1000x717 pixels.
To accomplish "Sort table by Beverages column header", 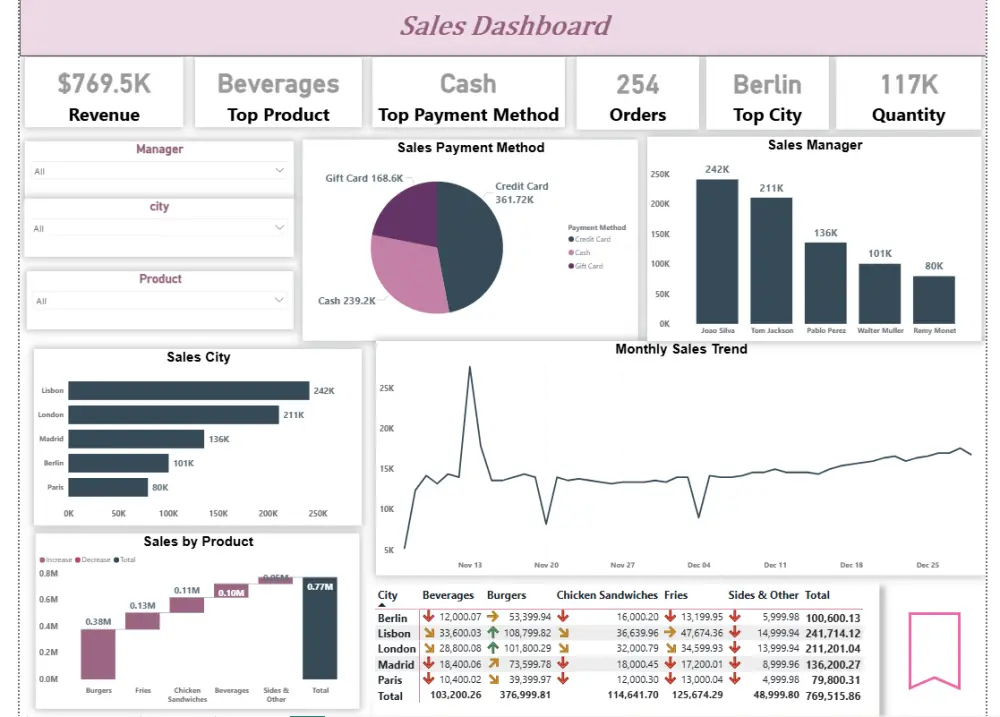I will coord(448,595).
